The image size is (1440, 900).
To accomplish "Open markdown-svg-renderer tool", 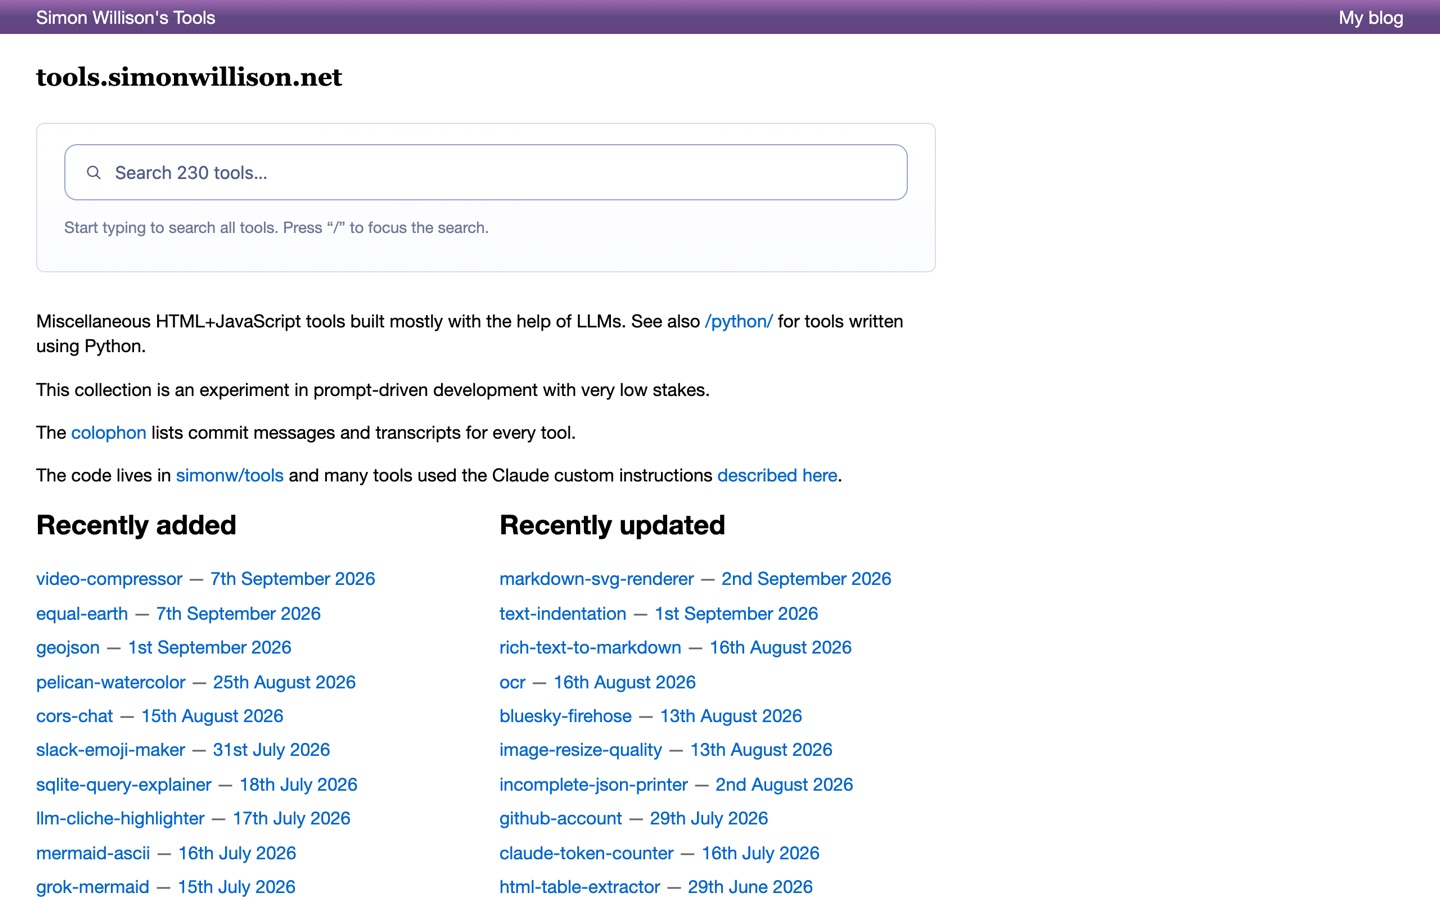I will [x=597, y=579].
